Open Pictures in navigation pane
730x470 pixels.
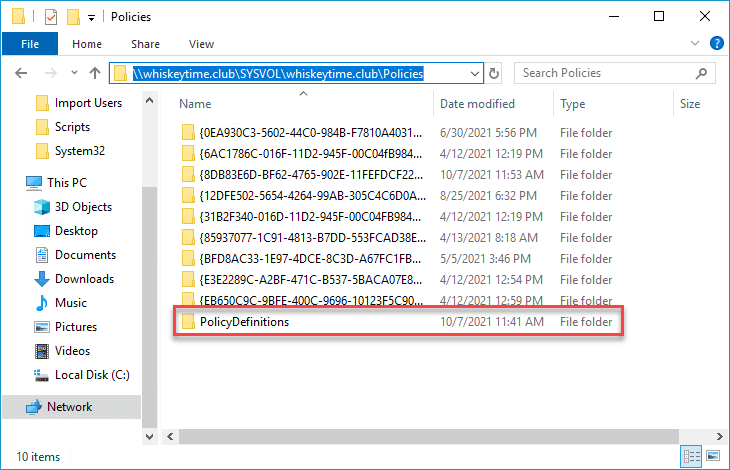coord(66,327)
